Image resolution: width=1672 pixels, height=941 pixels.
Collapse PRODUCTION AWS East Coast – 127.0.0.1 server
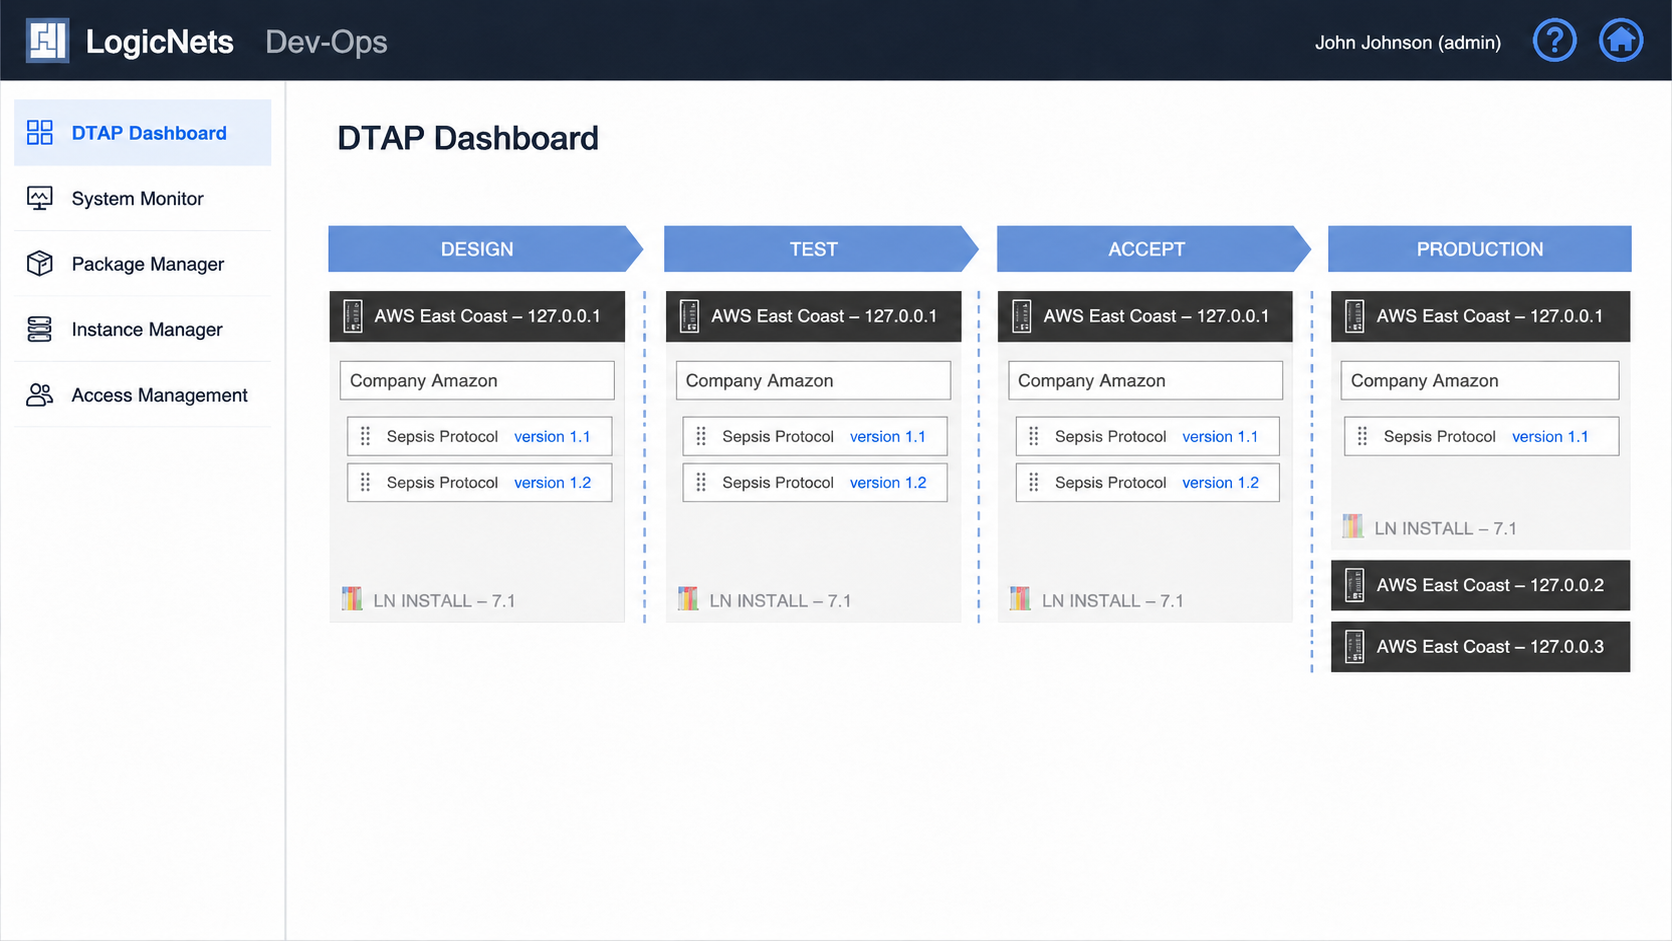coord(1480,316)
